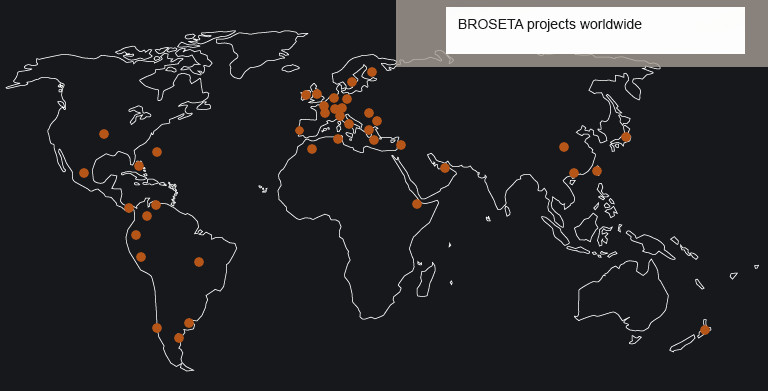
Task: Click the marker in central United States
Action: point(104,134)
